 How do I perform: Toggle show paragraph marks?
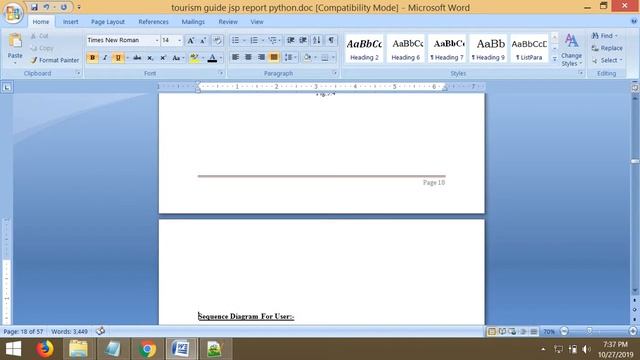click(331, 40)
